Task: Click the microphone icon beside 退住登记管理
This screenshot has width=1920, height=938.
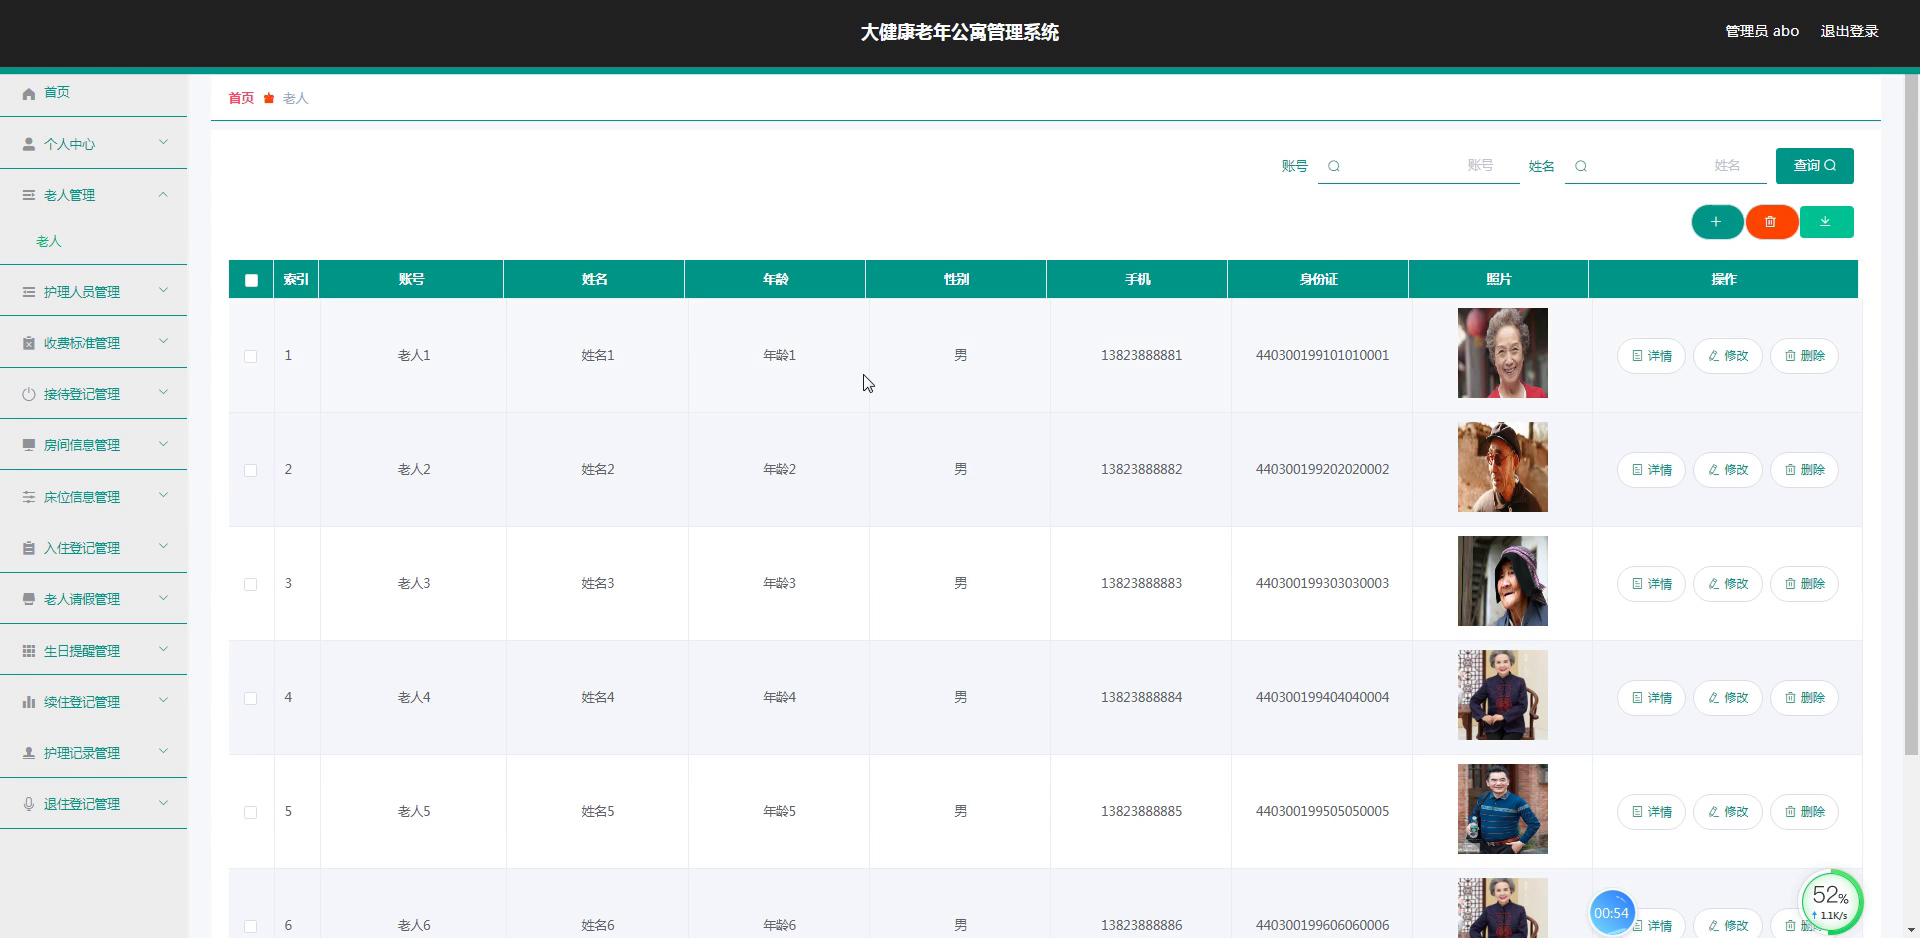Action: point(29,804)
